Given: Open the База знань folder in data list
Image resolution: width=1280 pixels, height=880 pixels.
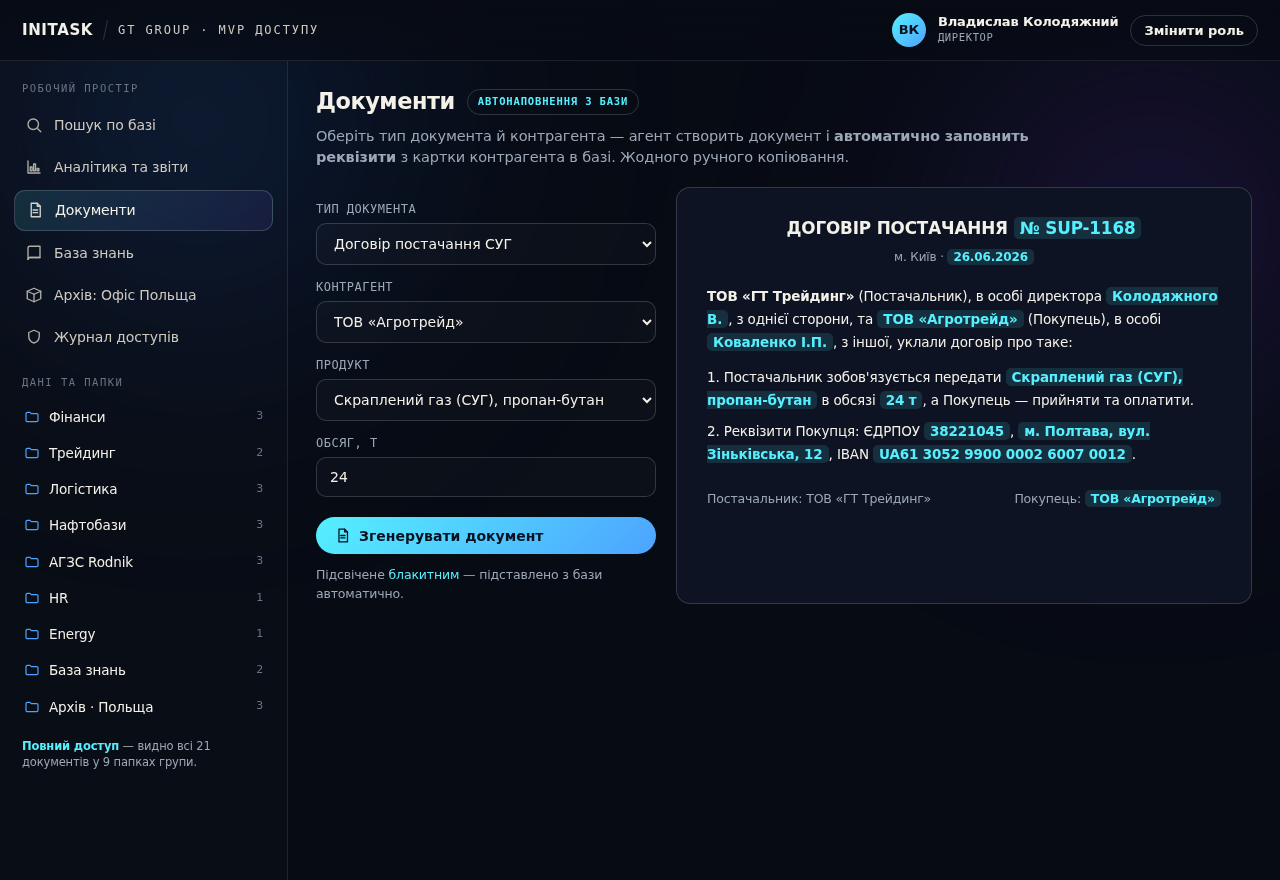Looking at the screenshot, I should point(143,670).
